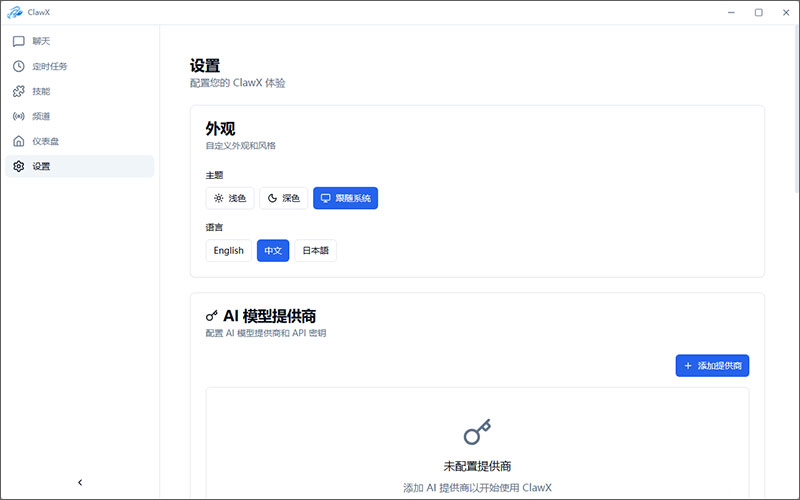Click the 未配置提供商 message

(x=477, y=466)
